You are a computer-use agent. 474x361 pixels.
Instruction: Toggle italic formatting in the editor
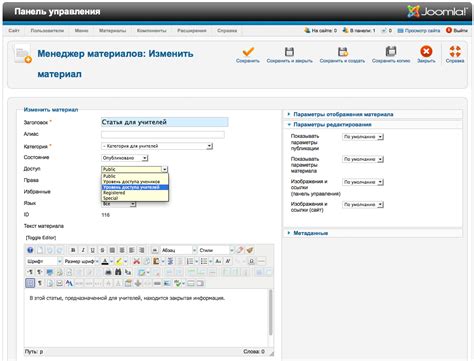[83, 250]
